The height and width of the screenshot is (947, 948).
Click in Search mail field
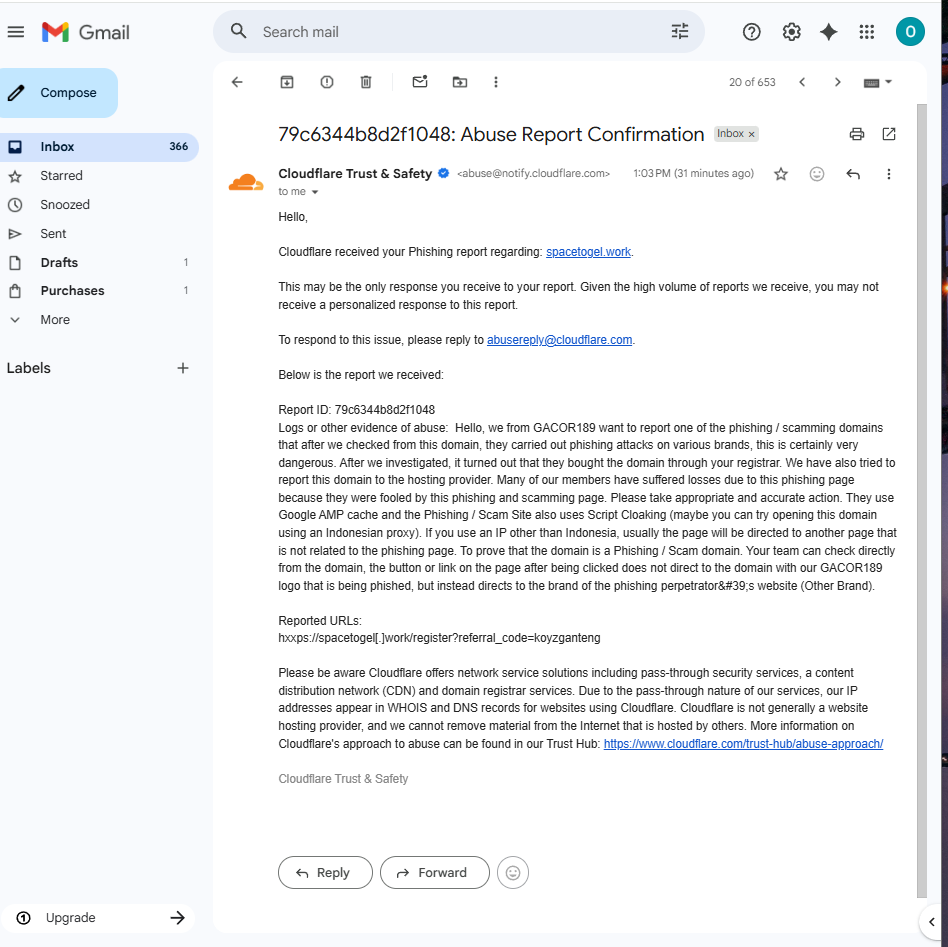pyautogui.click(x=459, y=31)
